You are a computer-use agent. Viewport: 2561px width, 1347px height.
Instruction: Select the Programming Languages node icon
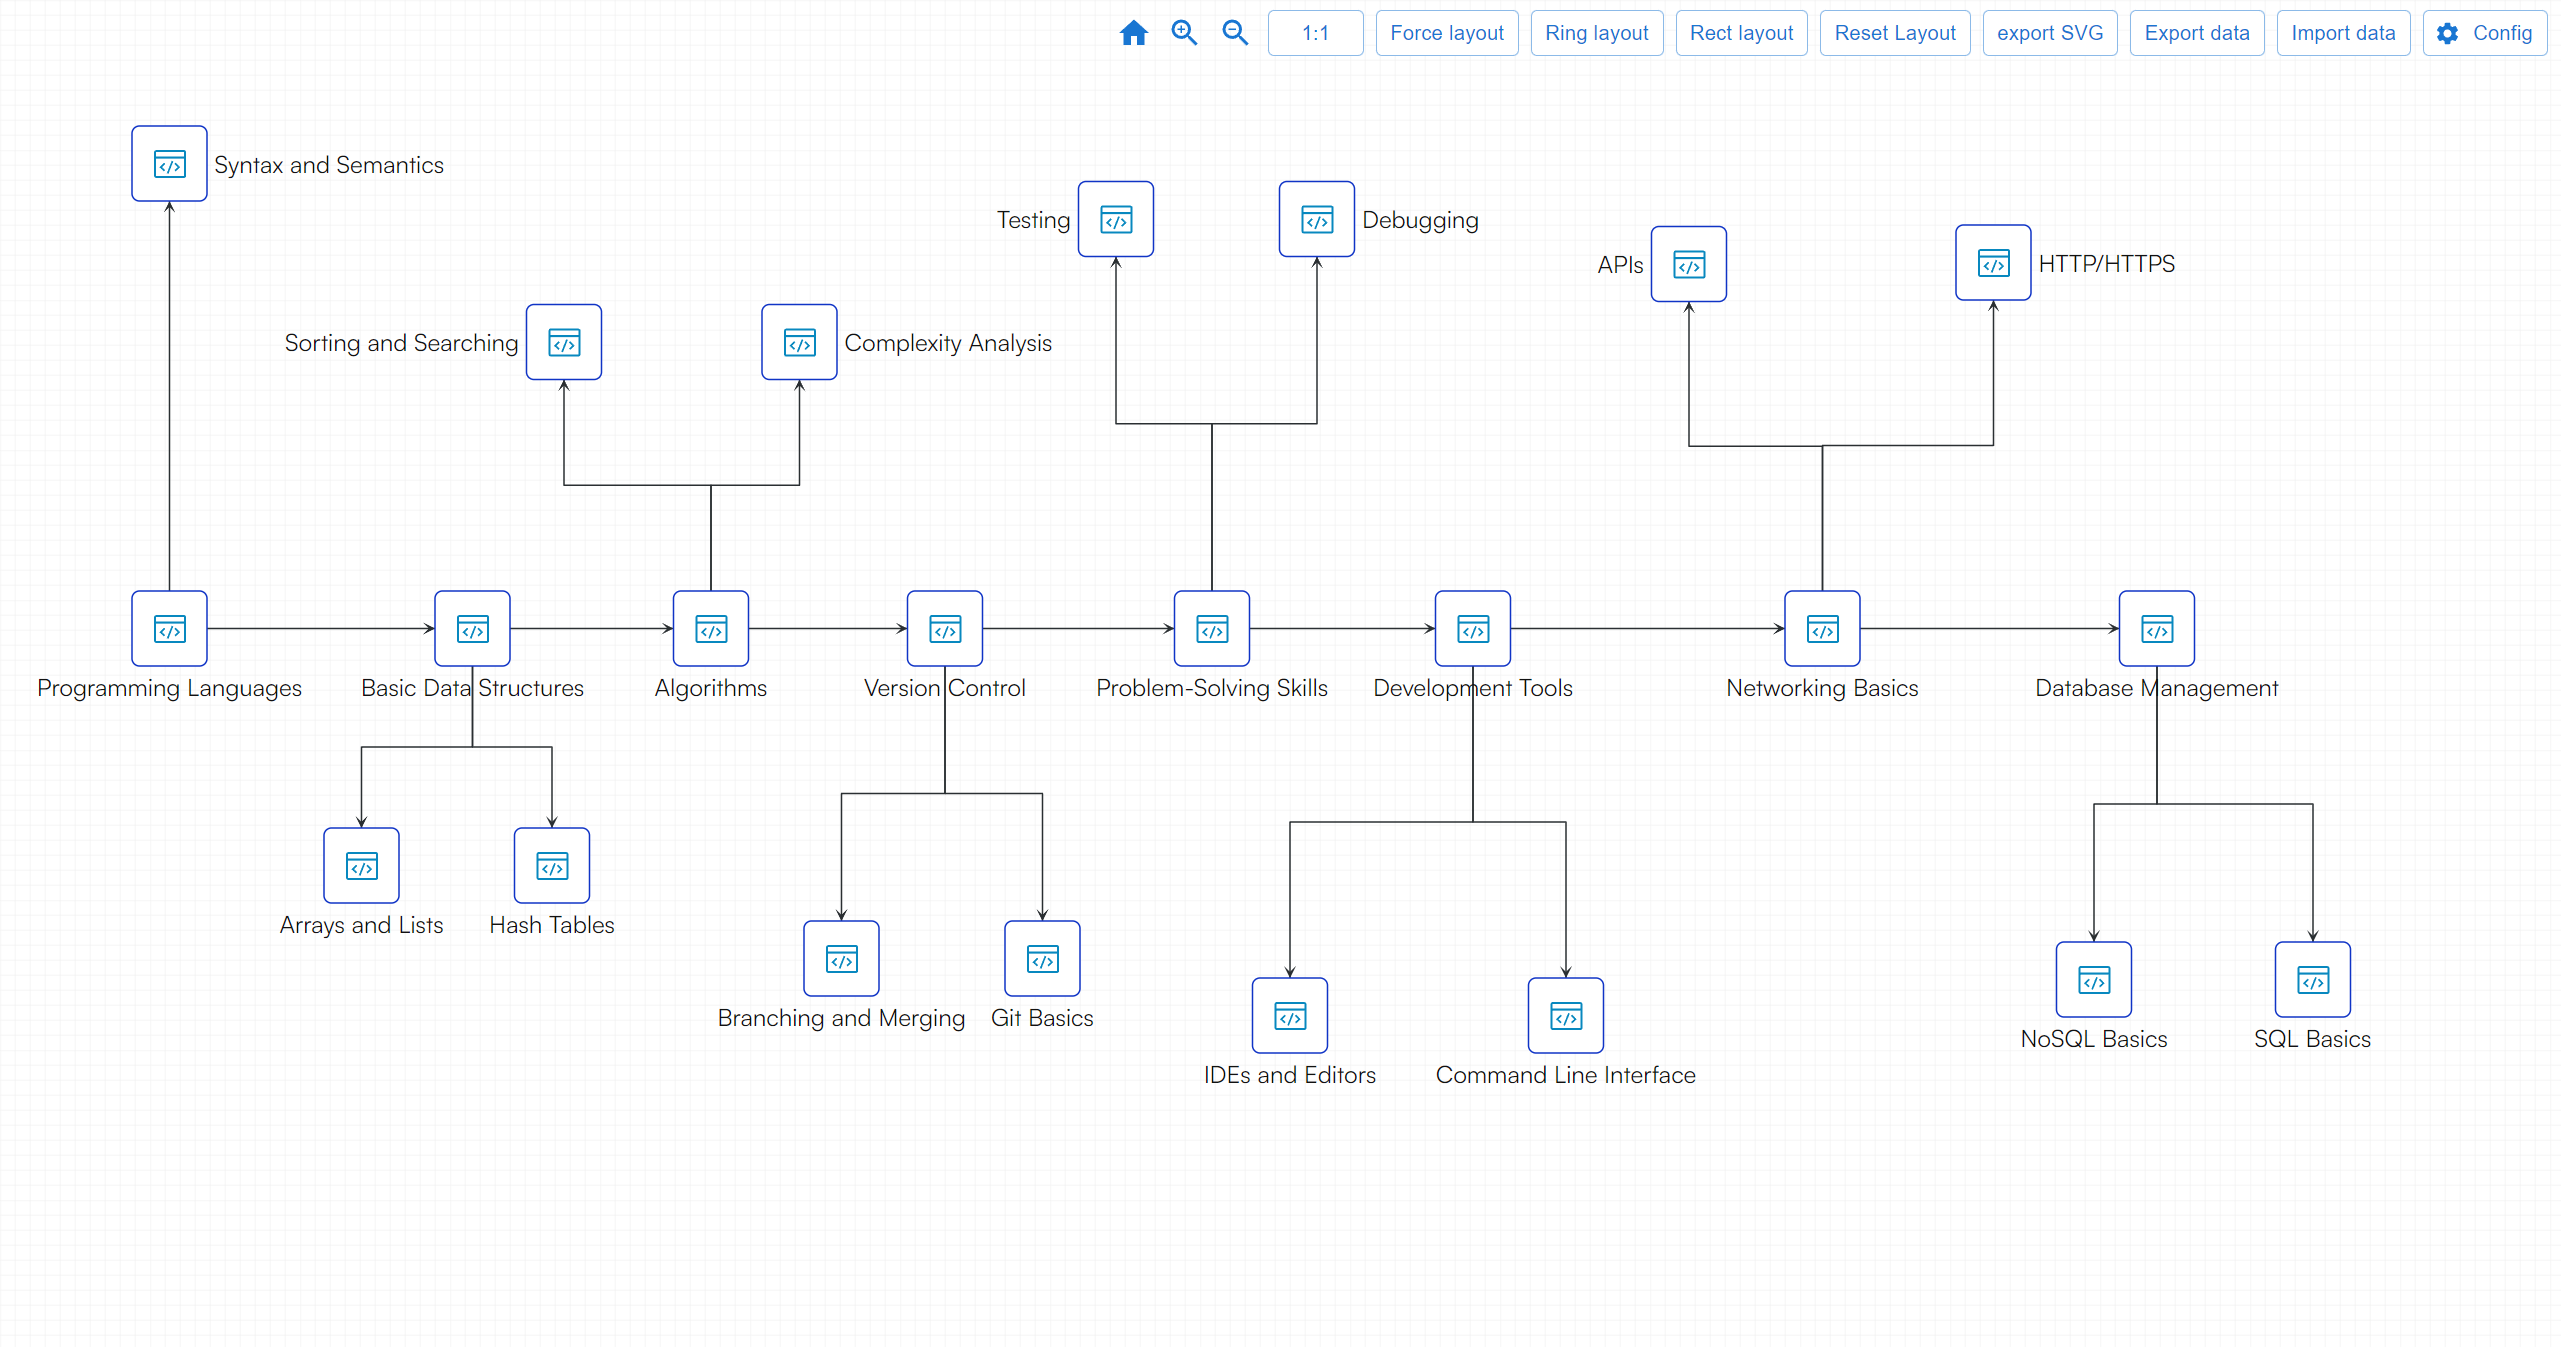tap(169, 629)
